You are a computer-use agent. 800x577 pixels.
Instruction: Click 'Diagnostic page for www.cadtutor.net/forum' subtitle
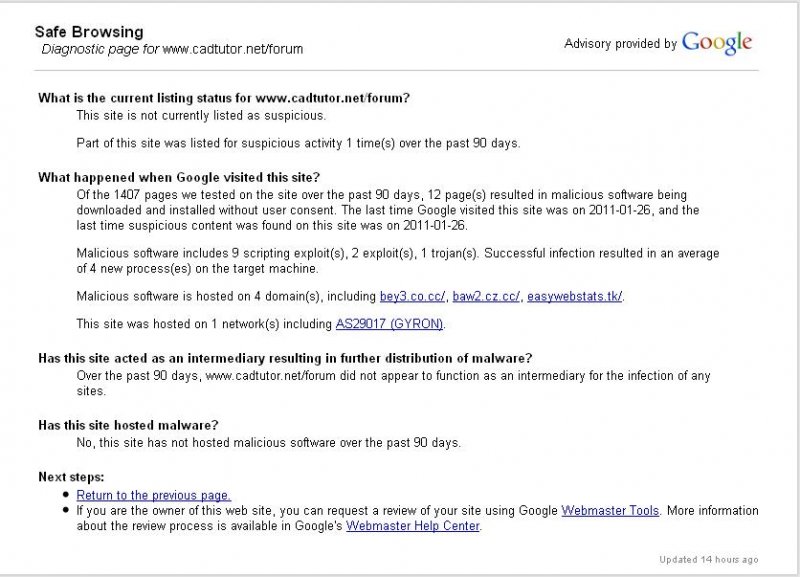pos(172,49)
